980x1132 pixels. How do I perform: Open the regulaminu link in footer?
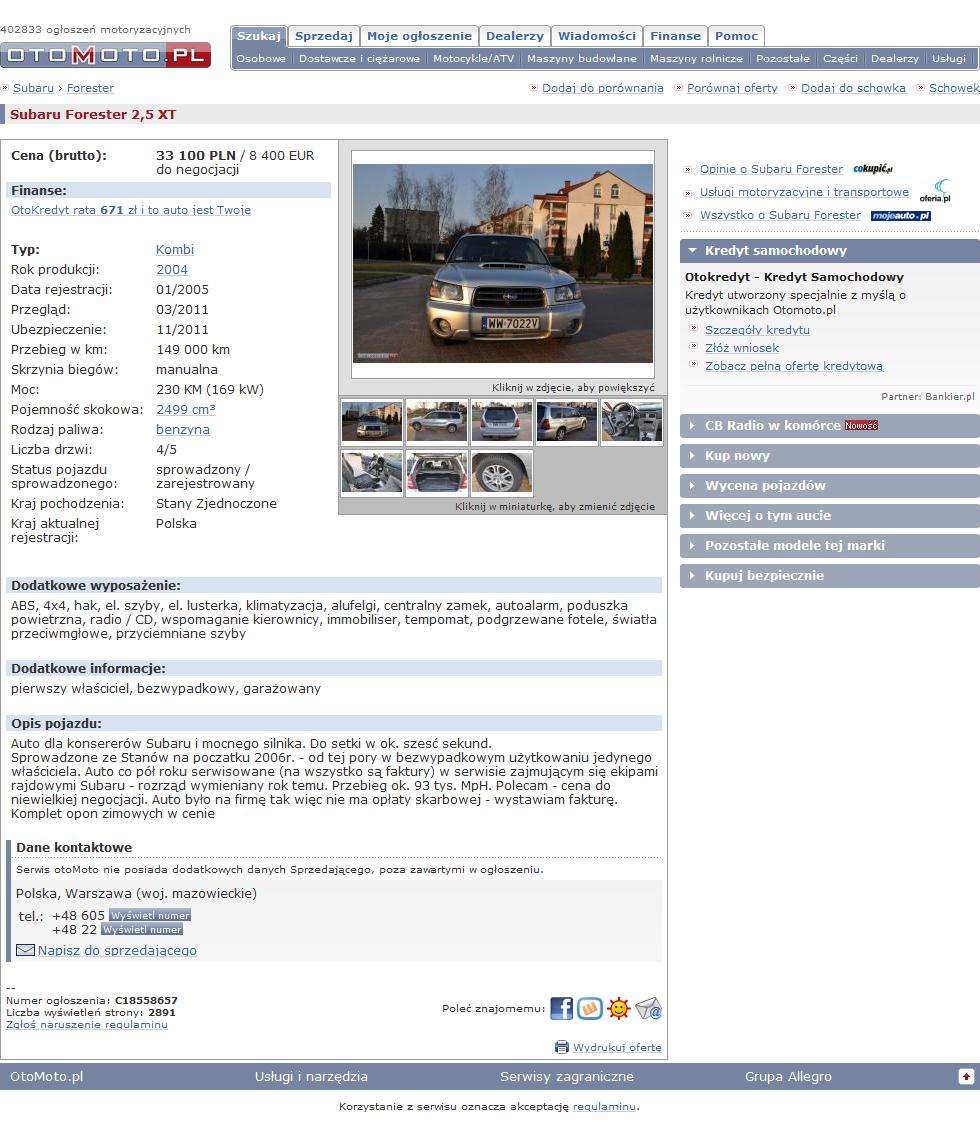pos(605,1107)
